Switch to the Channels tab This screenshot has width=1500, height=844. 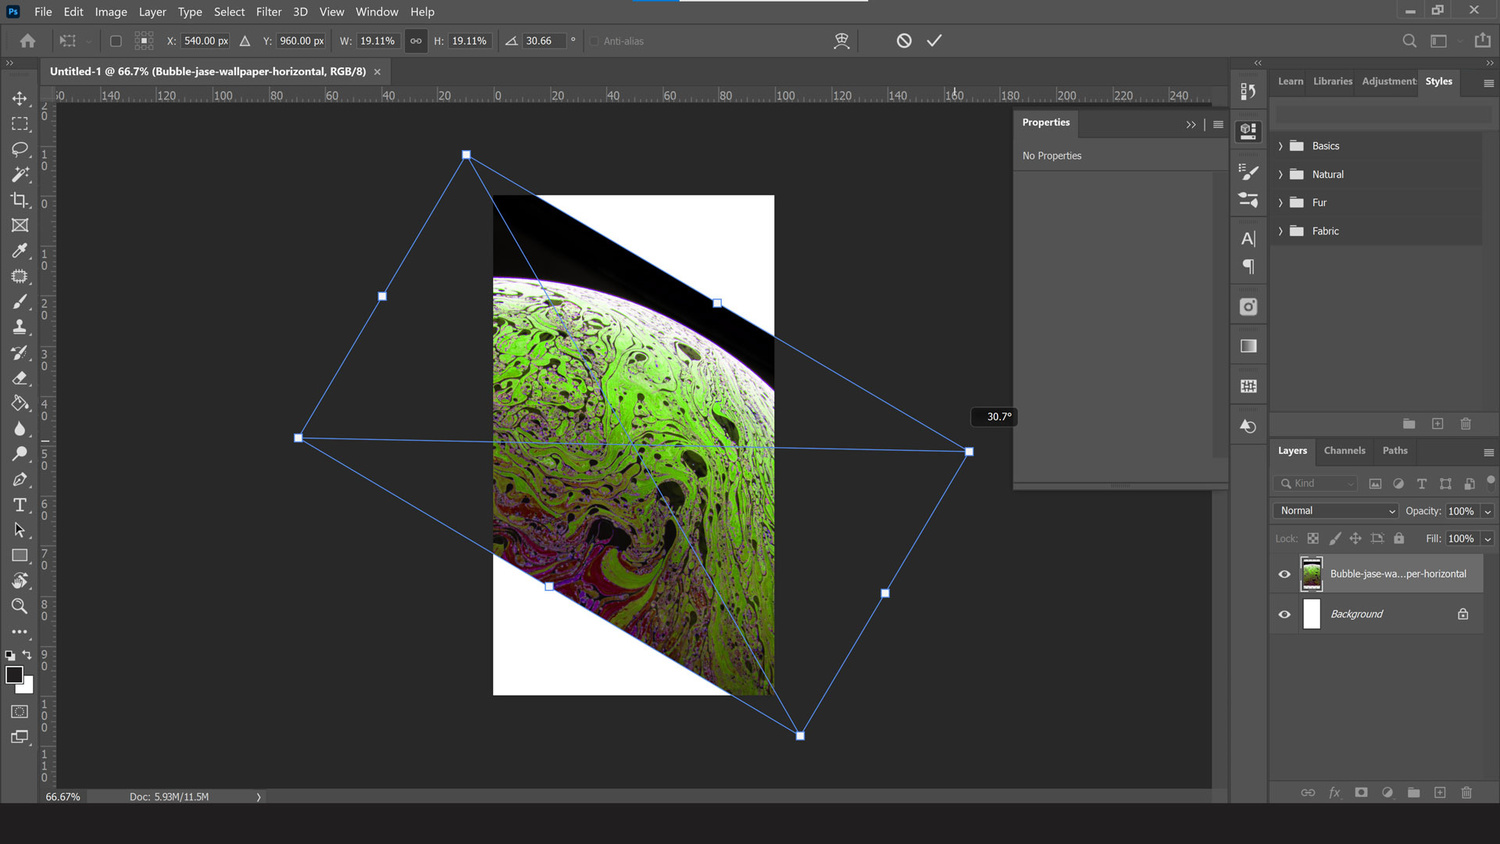[1344, 451]
